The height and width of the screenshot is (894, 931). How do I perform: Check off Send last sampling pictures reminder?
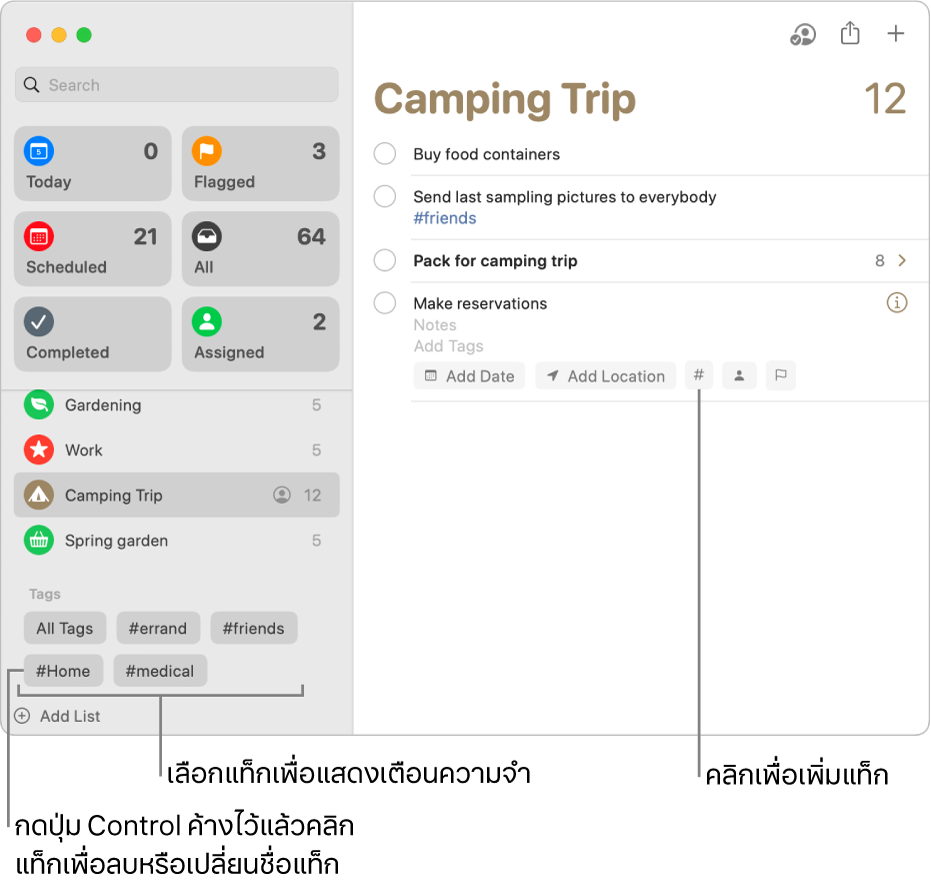coord(385,197)
